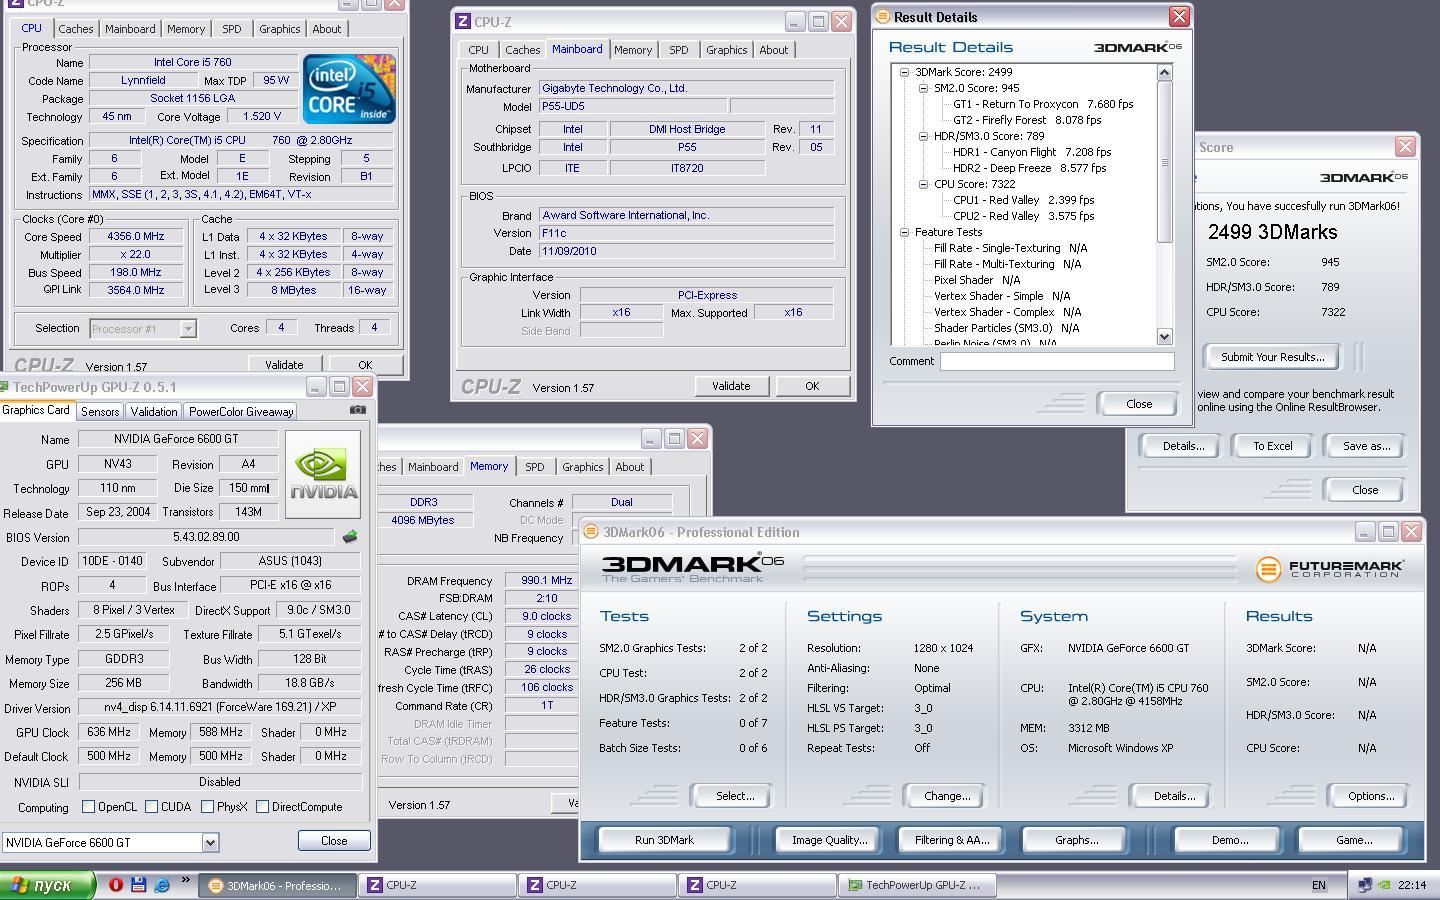Collapse the CPU Score tree node
This screenshot has width=1440, height=900.
[x=923, y=184]
